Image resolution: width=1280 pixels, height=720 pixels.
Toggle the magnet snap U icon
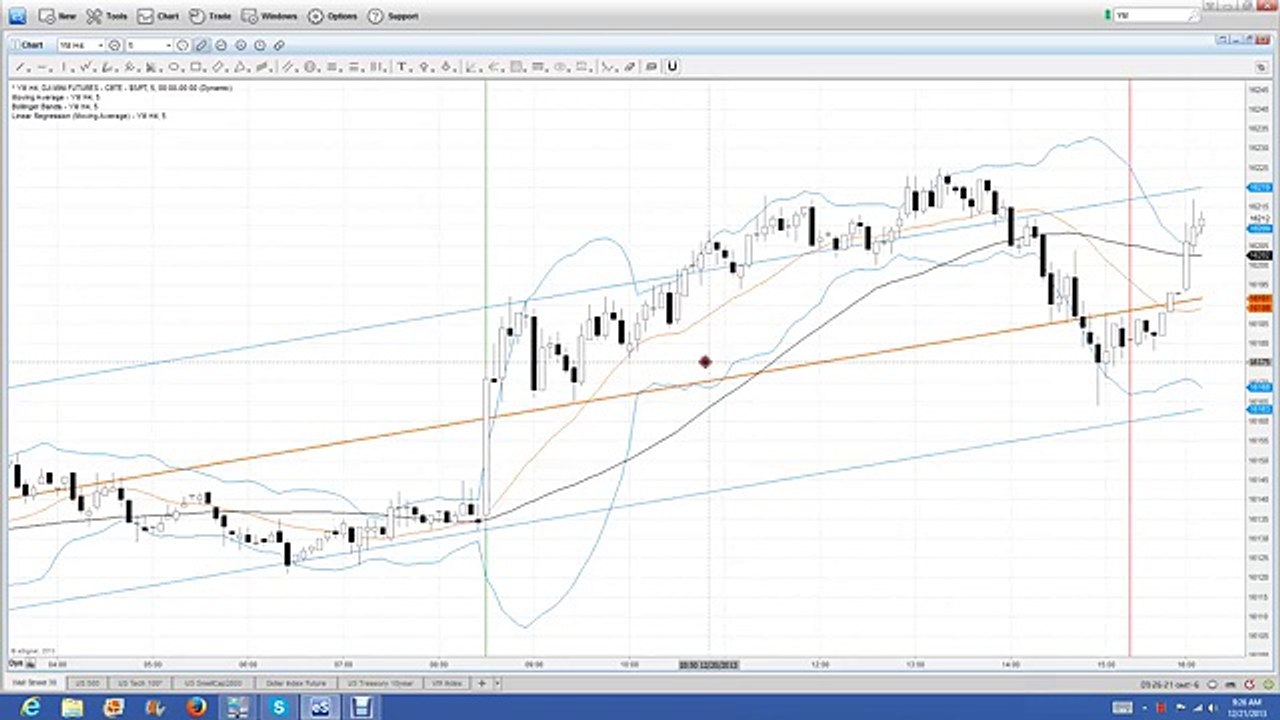click(x=672, y=67)
